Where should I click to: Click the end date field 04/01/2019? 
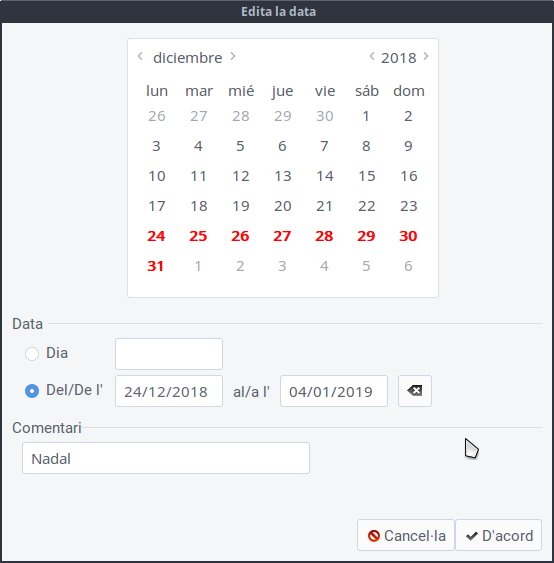click(x=334, y=391)
